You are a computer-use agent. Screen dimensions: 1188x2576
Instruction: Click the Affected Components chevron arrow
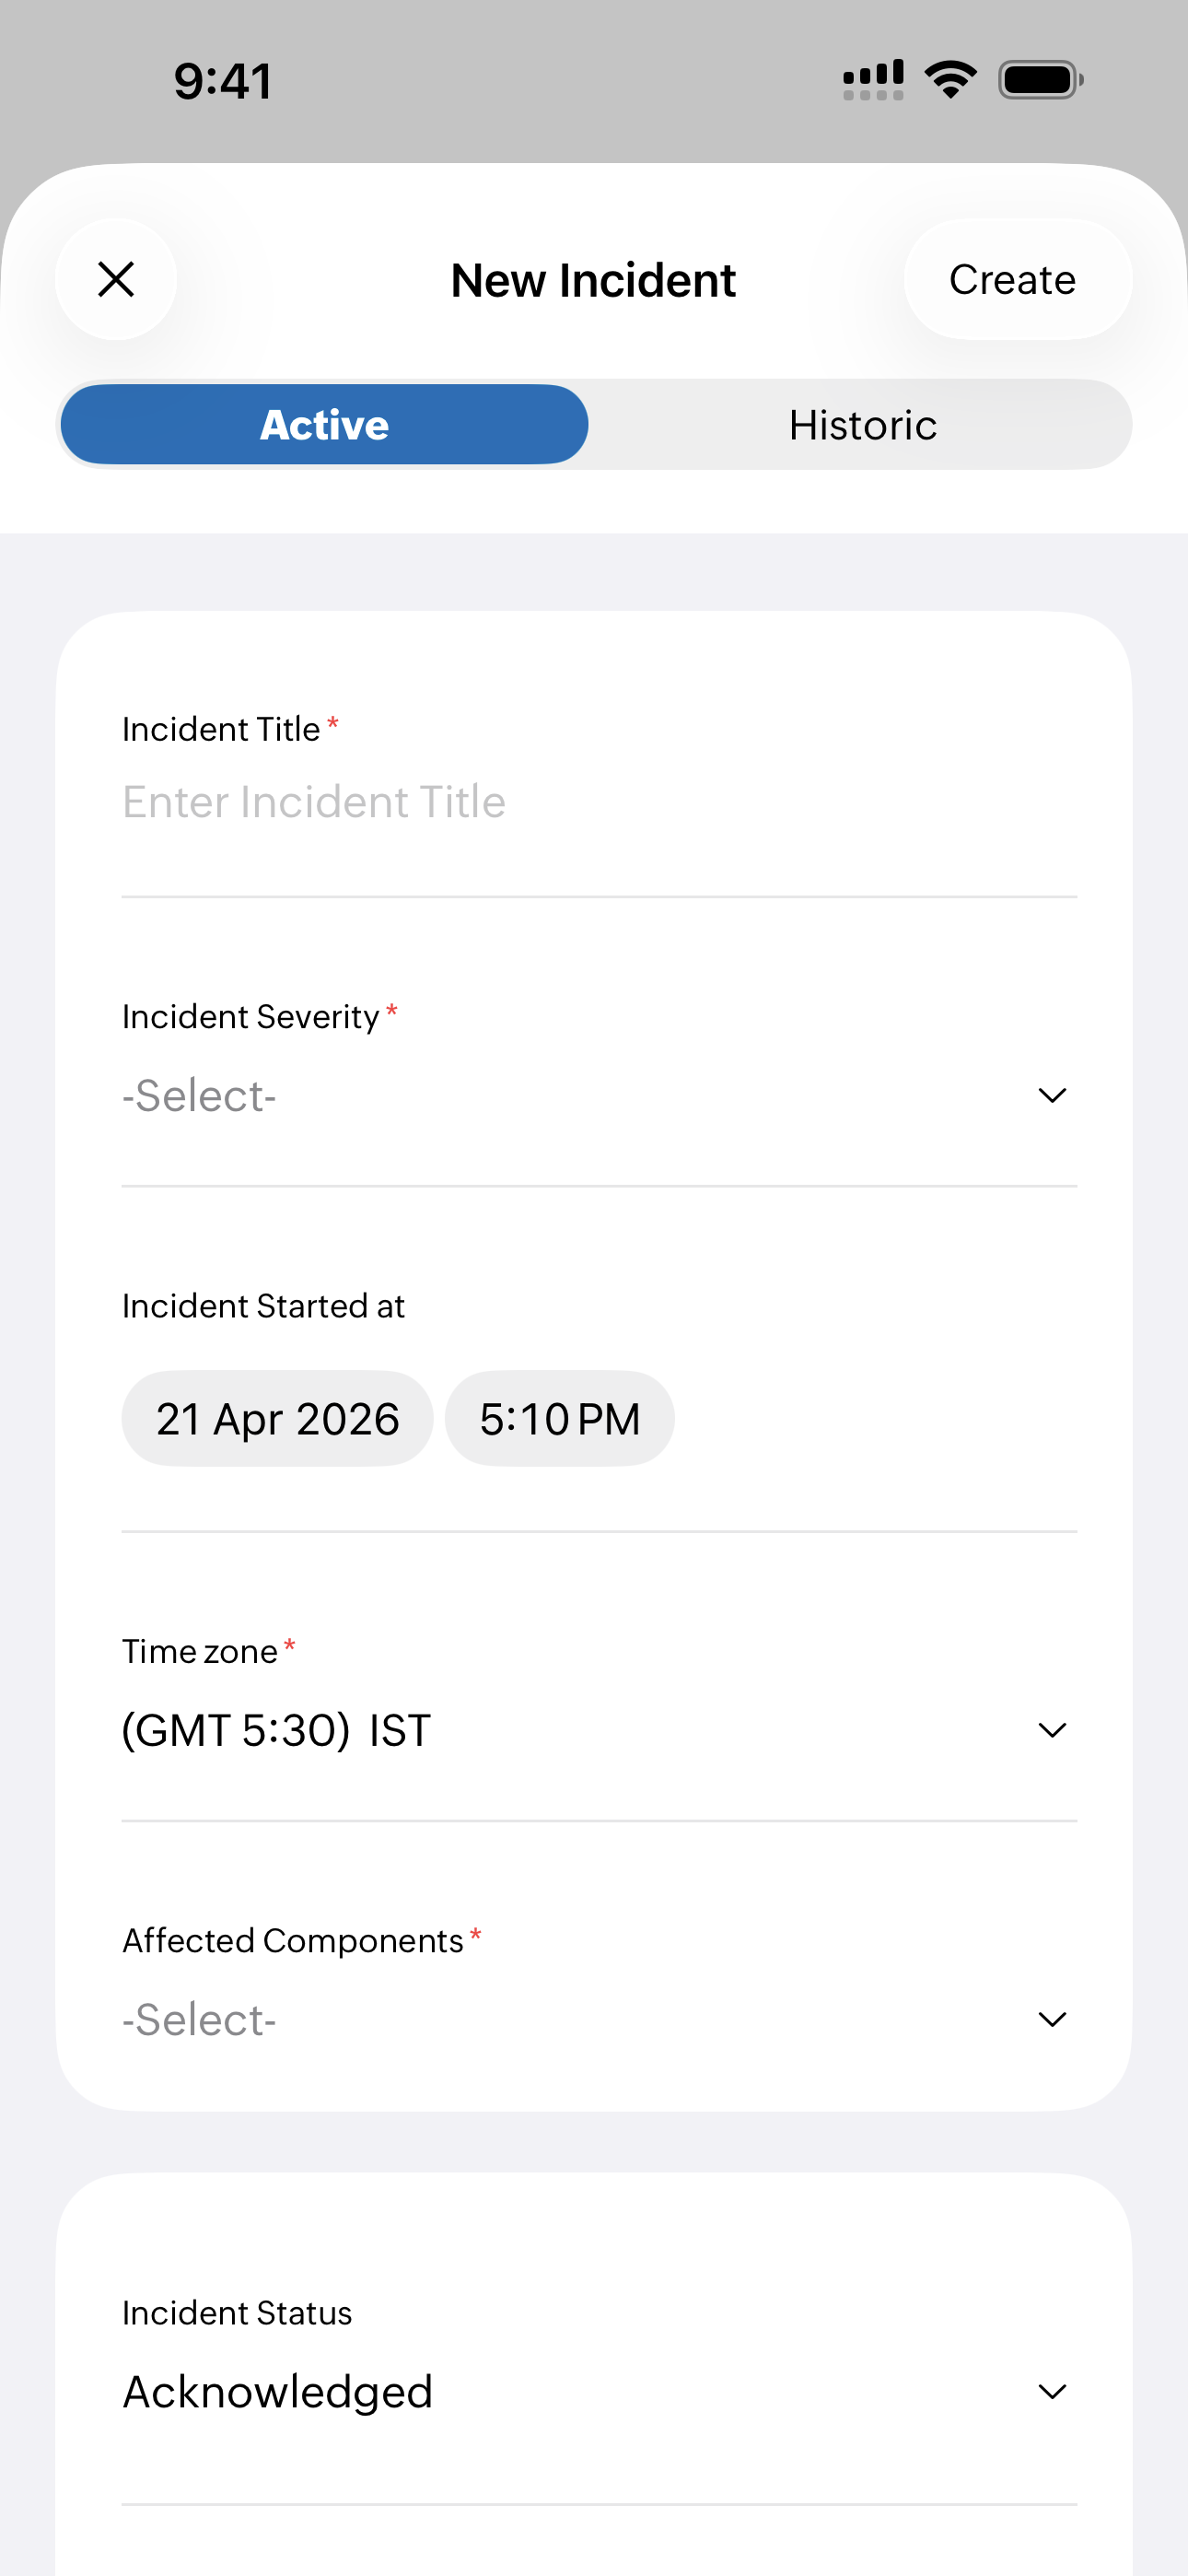1052,2020
